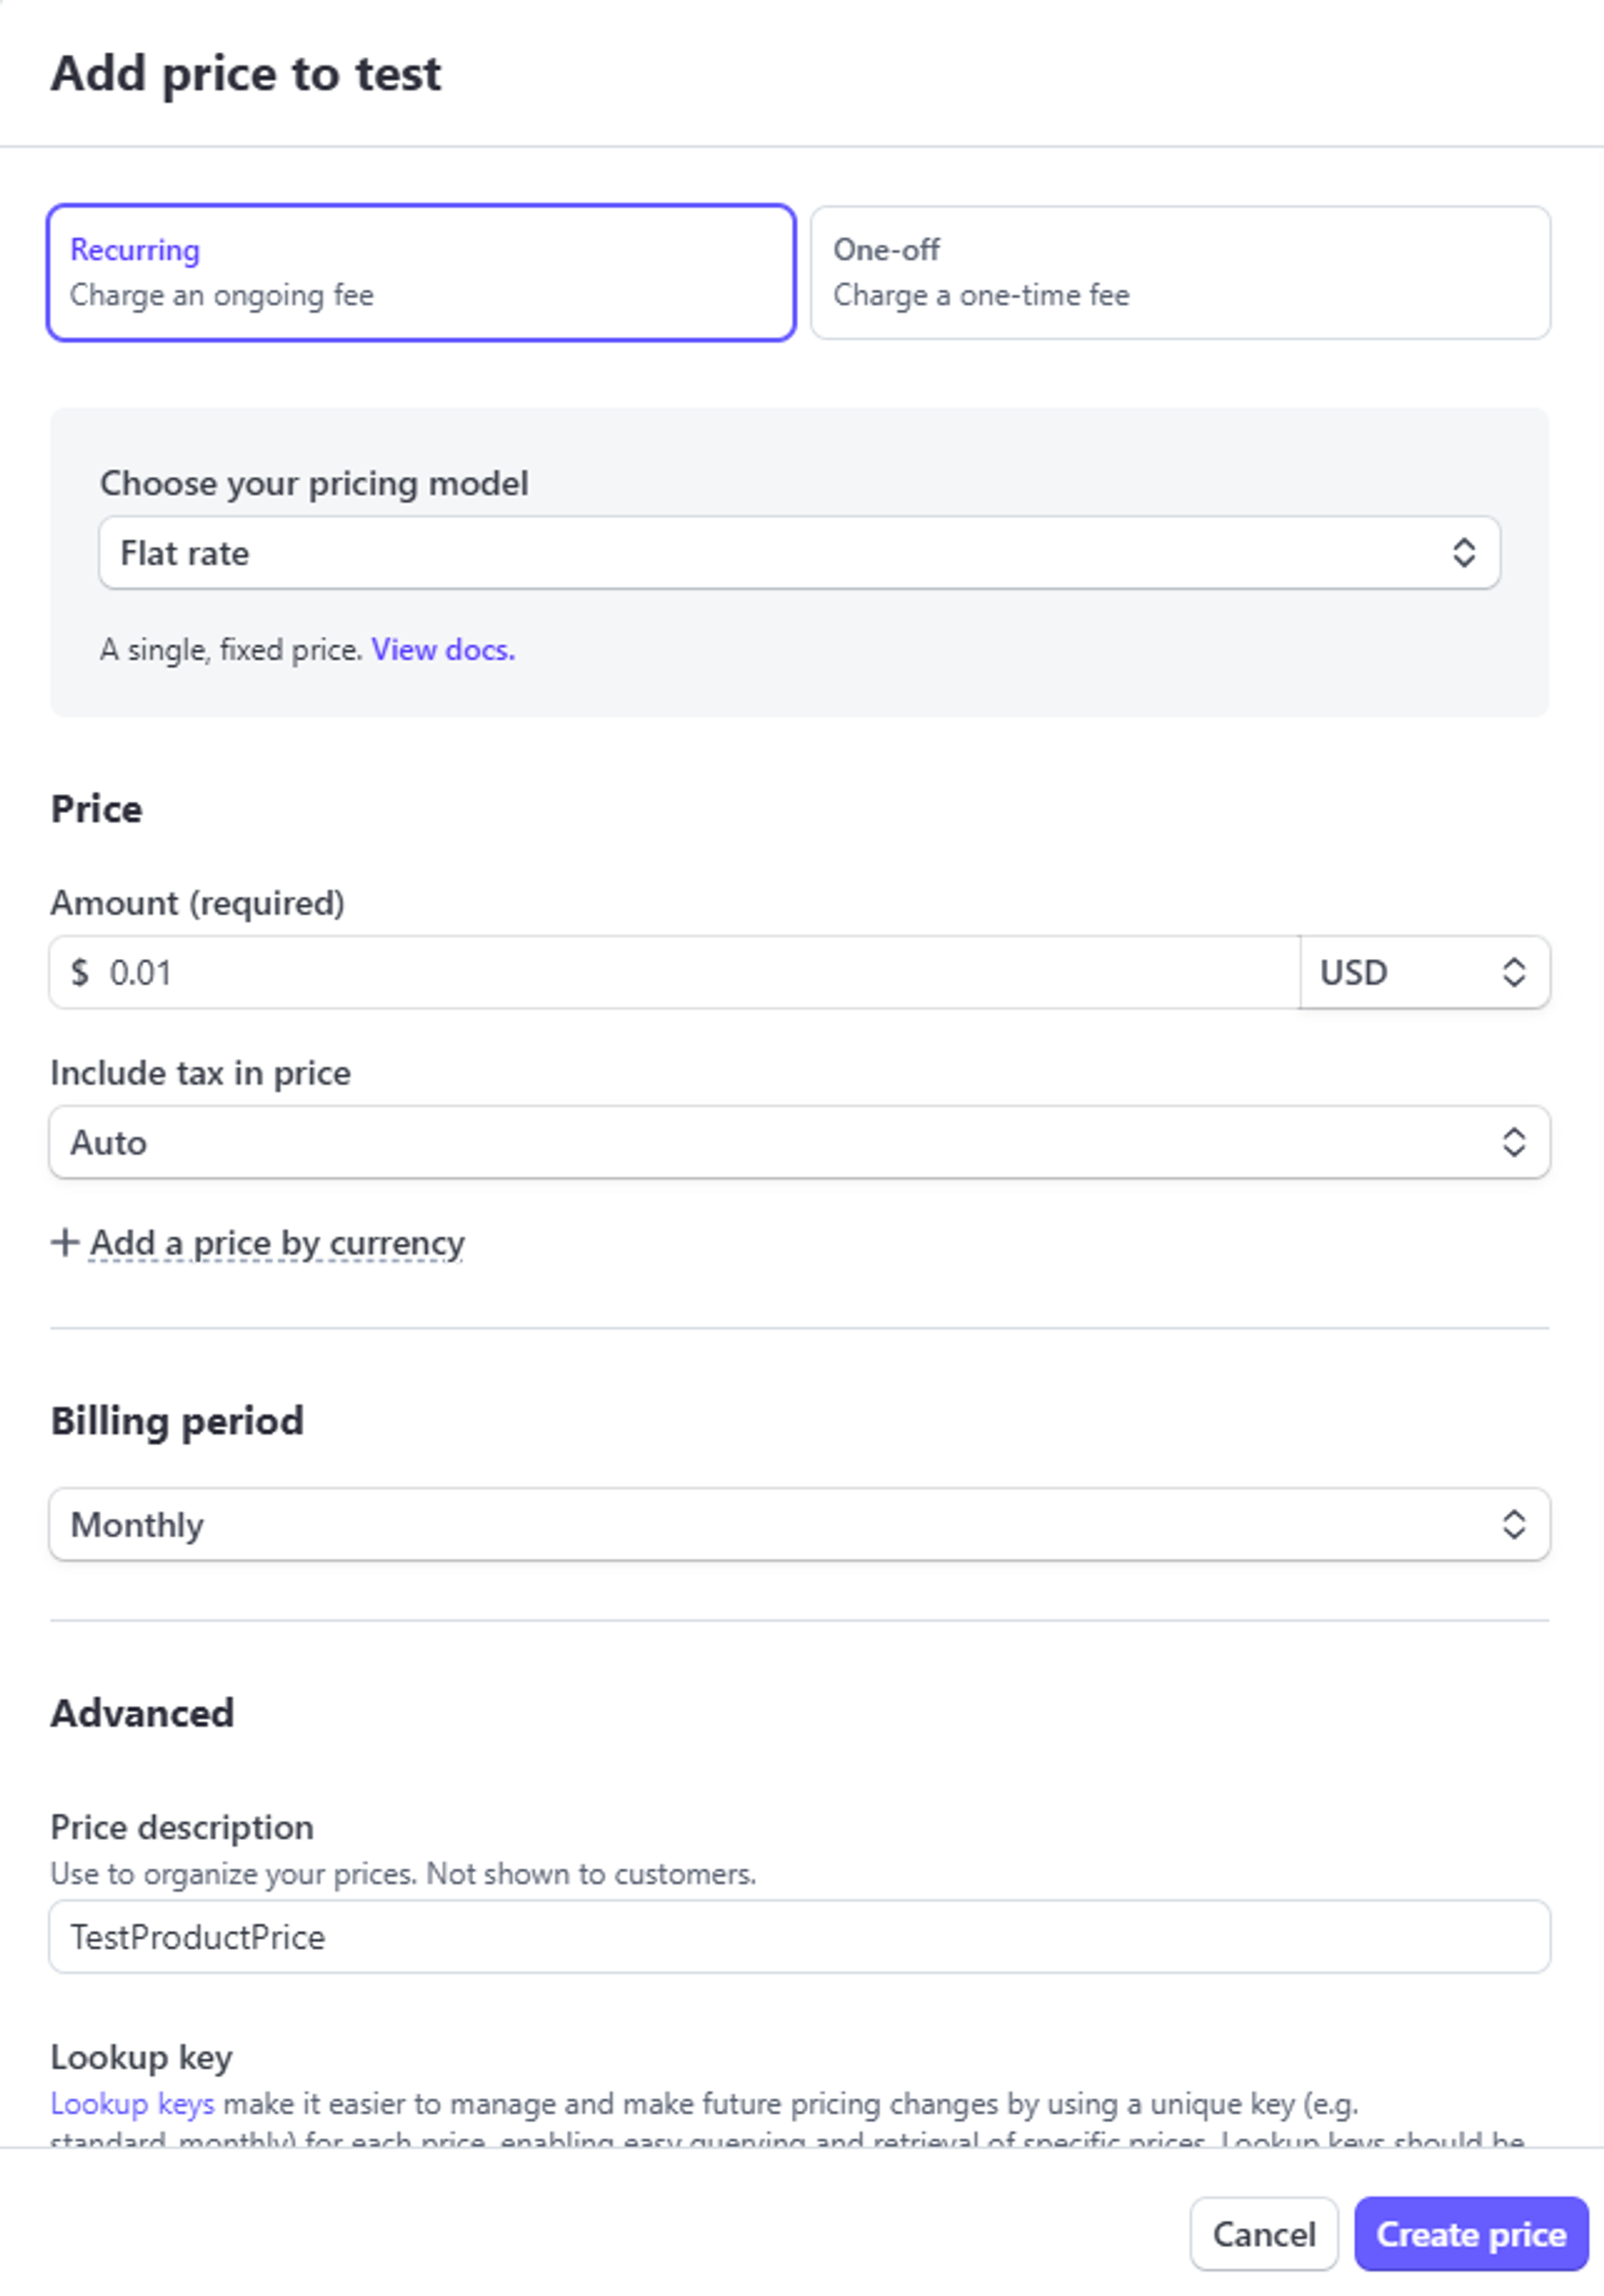Click the Create price button
This screenshot has width=1604, height=2296.
point(1471,2234)
